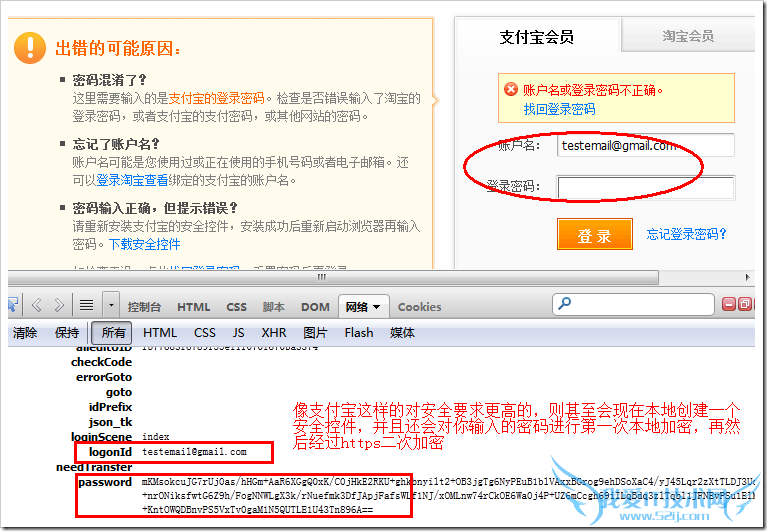Focus the 登录密码 input field
This screenshot has height=531, width=767.
point(646,187)
